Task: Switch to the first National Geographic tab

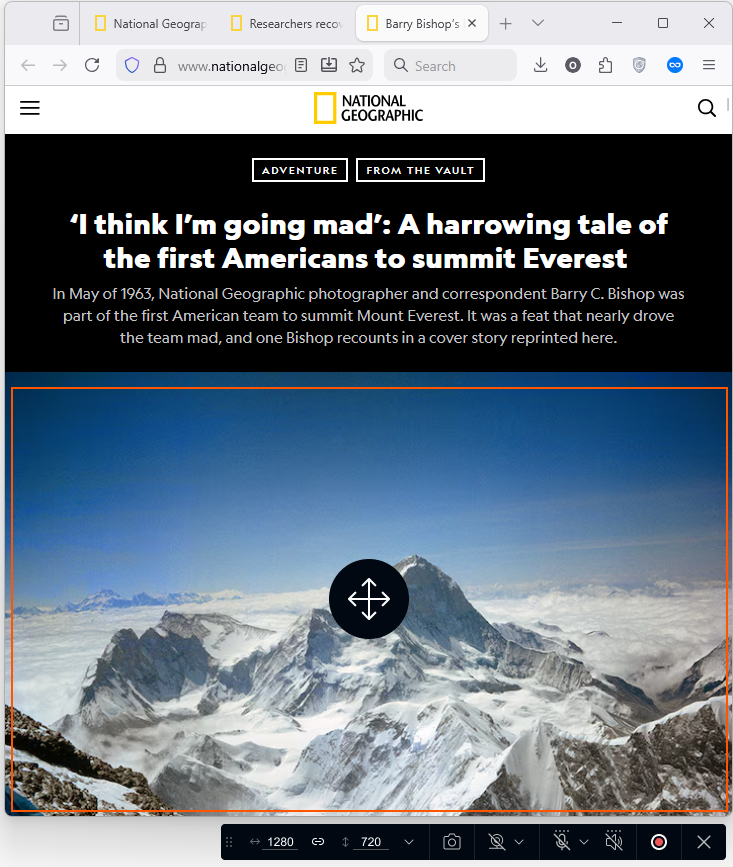Action: point(152,24)
